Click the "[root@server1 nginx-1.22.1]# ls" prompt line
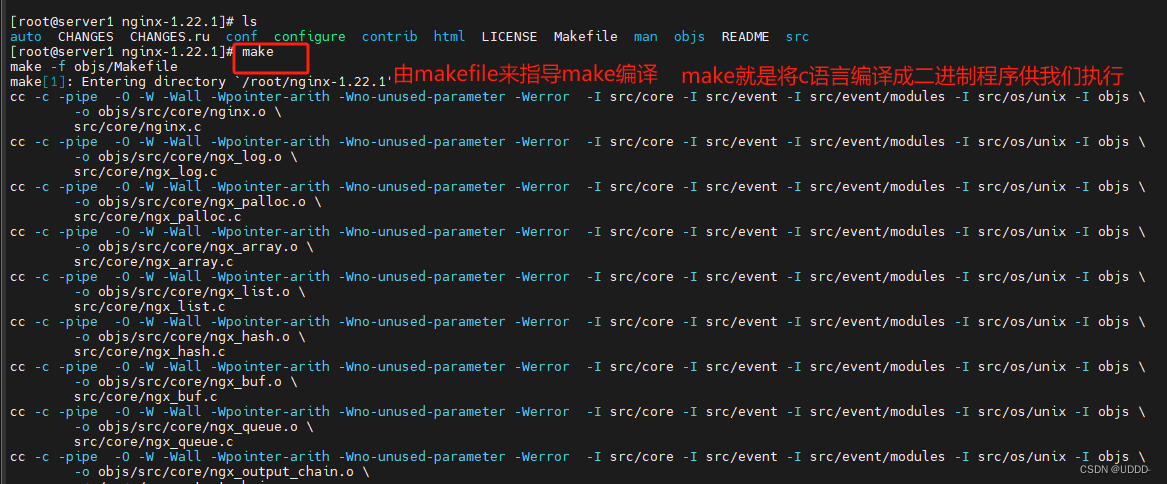The height and width of the screenshot is (484, 1167). click(x=134, y=21)
